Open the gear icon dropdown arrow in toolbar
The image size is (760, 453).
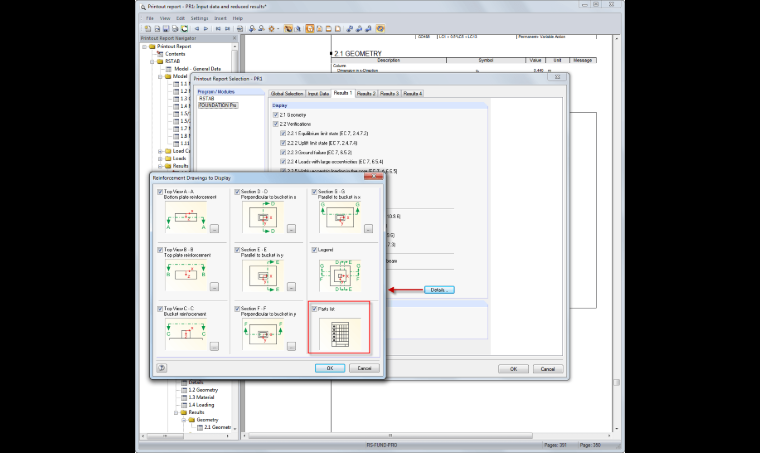tap(278, 29)
